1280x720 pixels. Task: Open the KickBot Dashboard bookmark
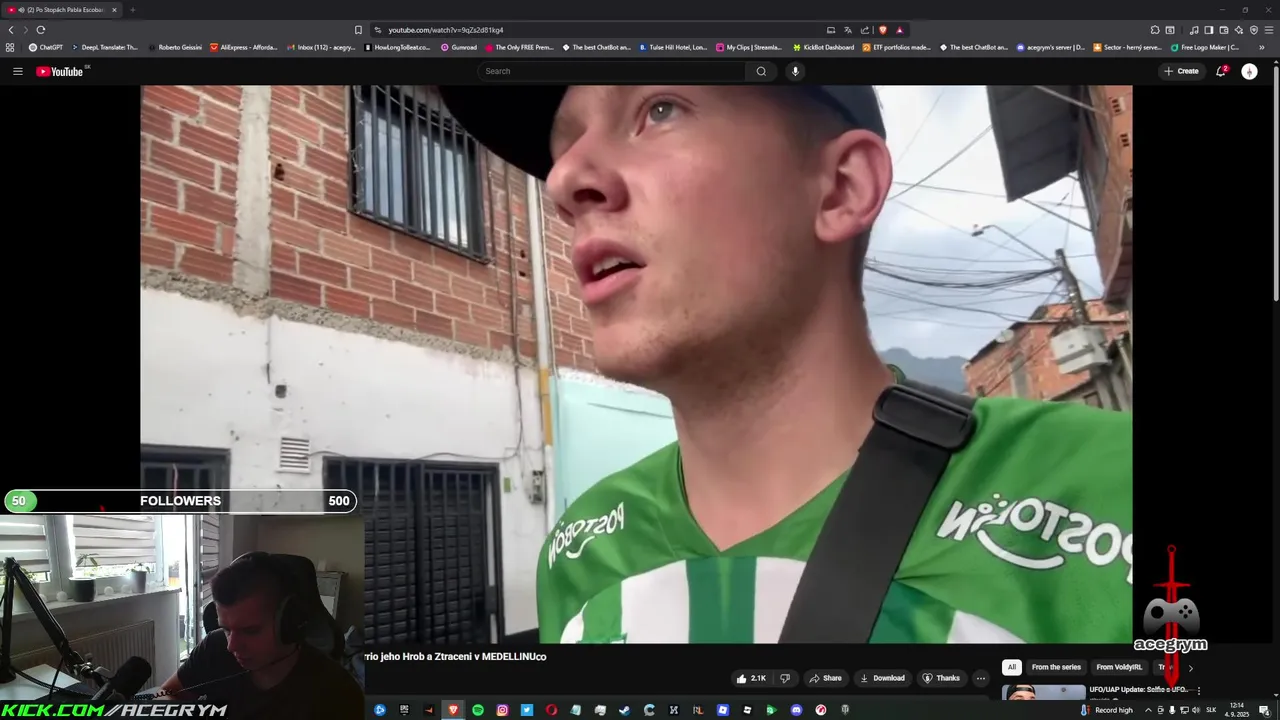point(823,47)
